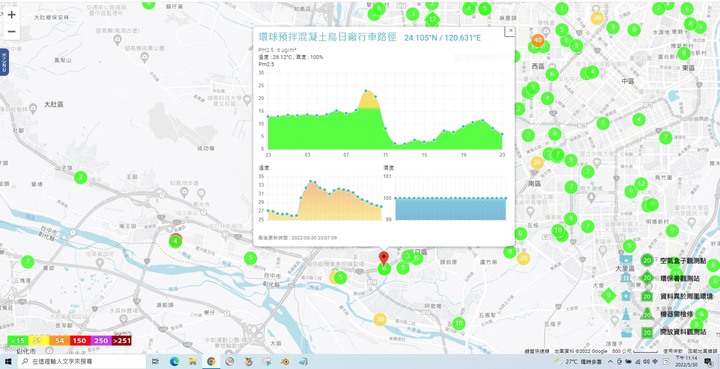Click the green <15 color scale swatch

point(18,341)
